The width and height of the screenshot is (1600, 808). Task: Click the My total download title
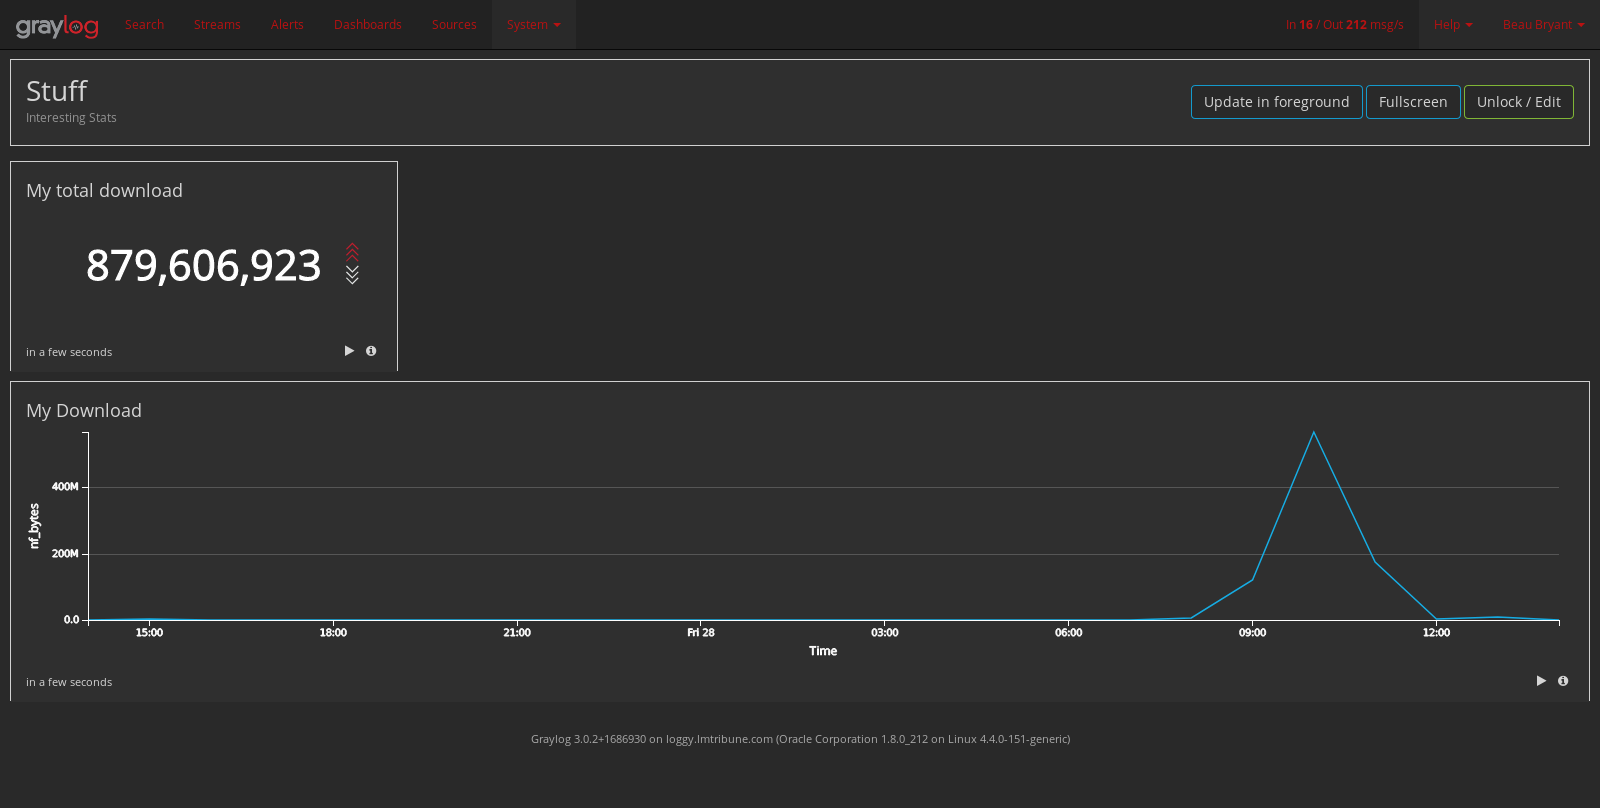(x=104, y=191)
